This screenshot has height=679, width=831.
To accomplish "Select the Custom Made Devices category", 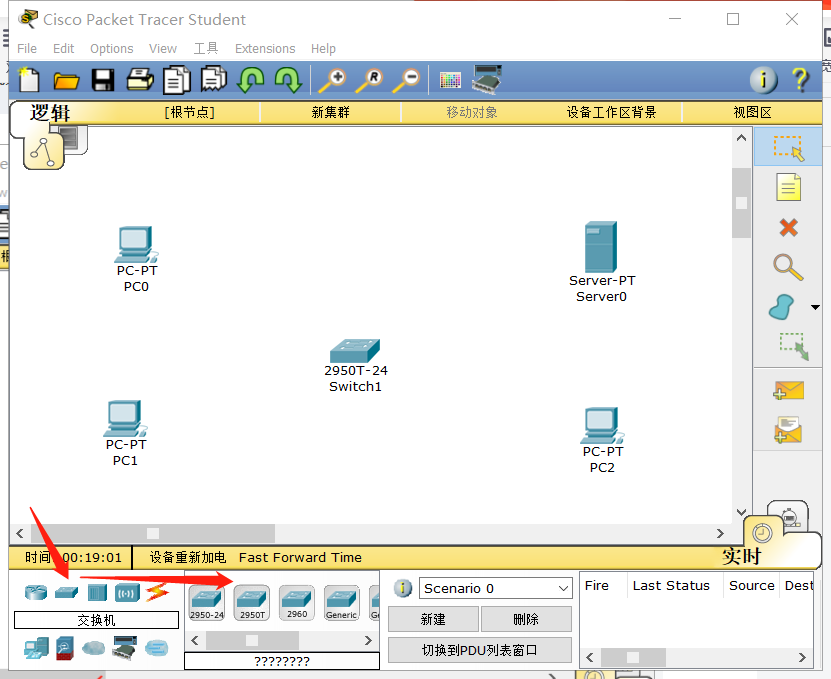I will (x=125, y=648).
